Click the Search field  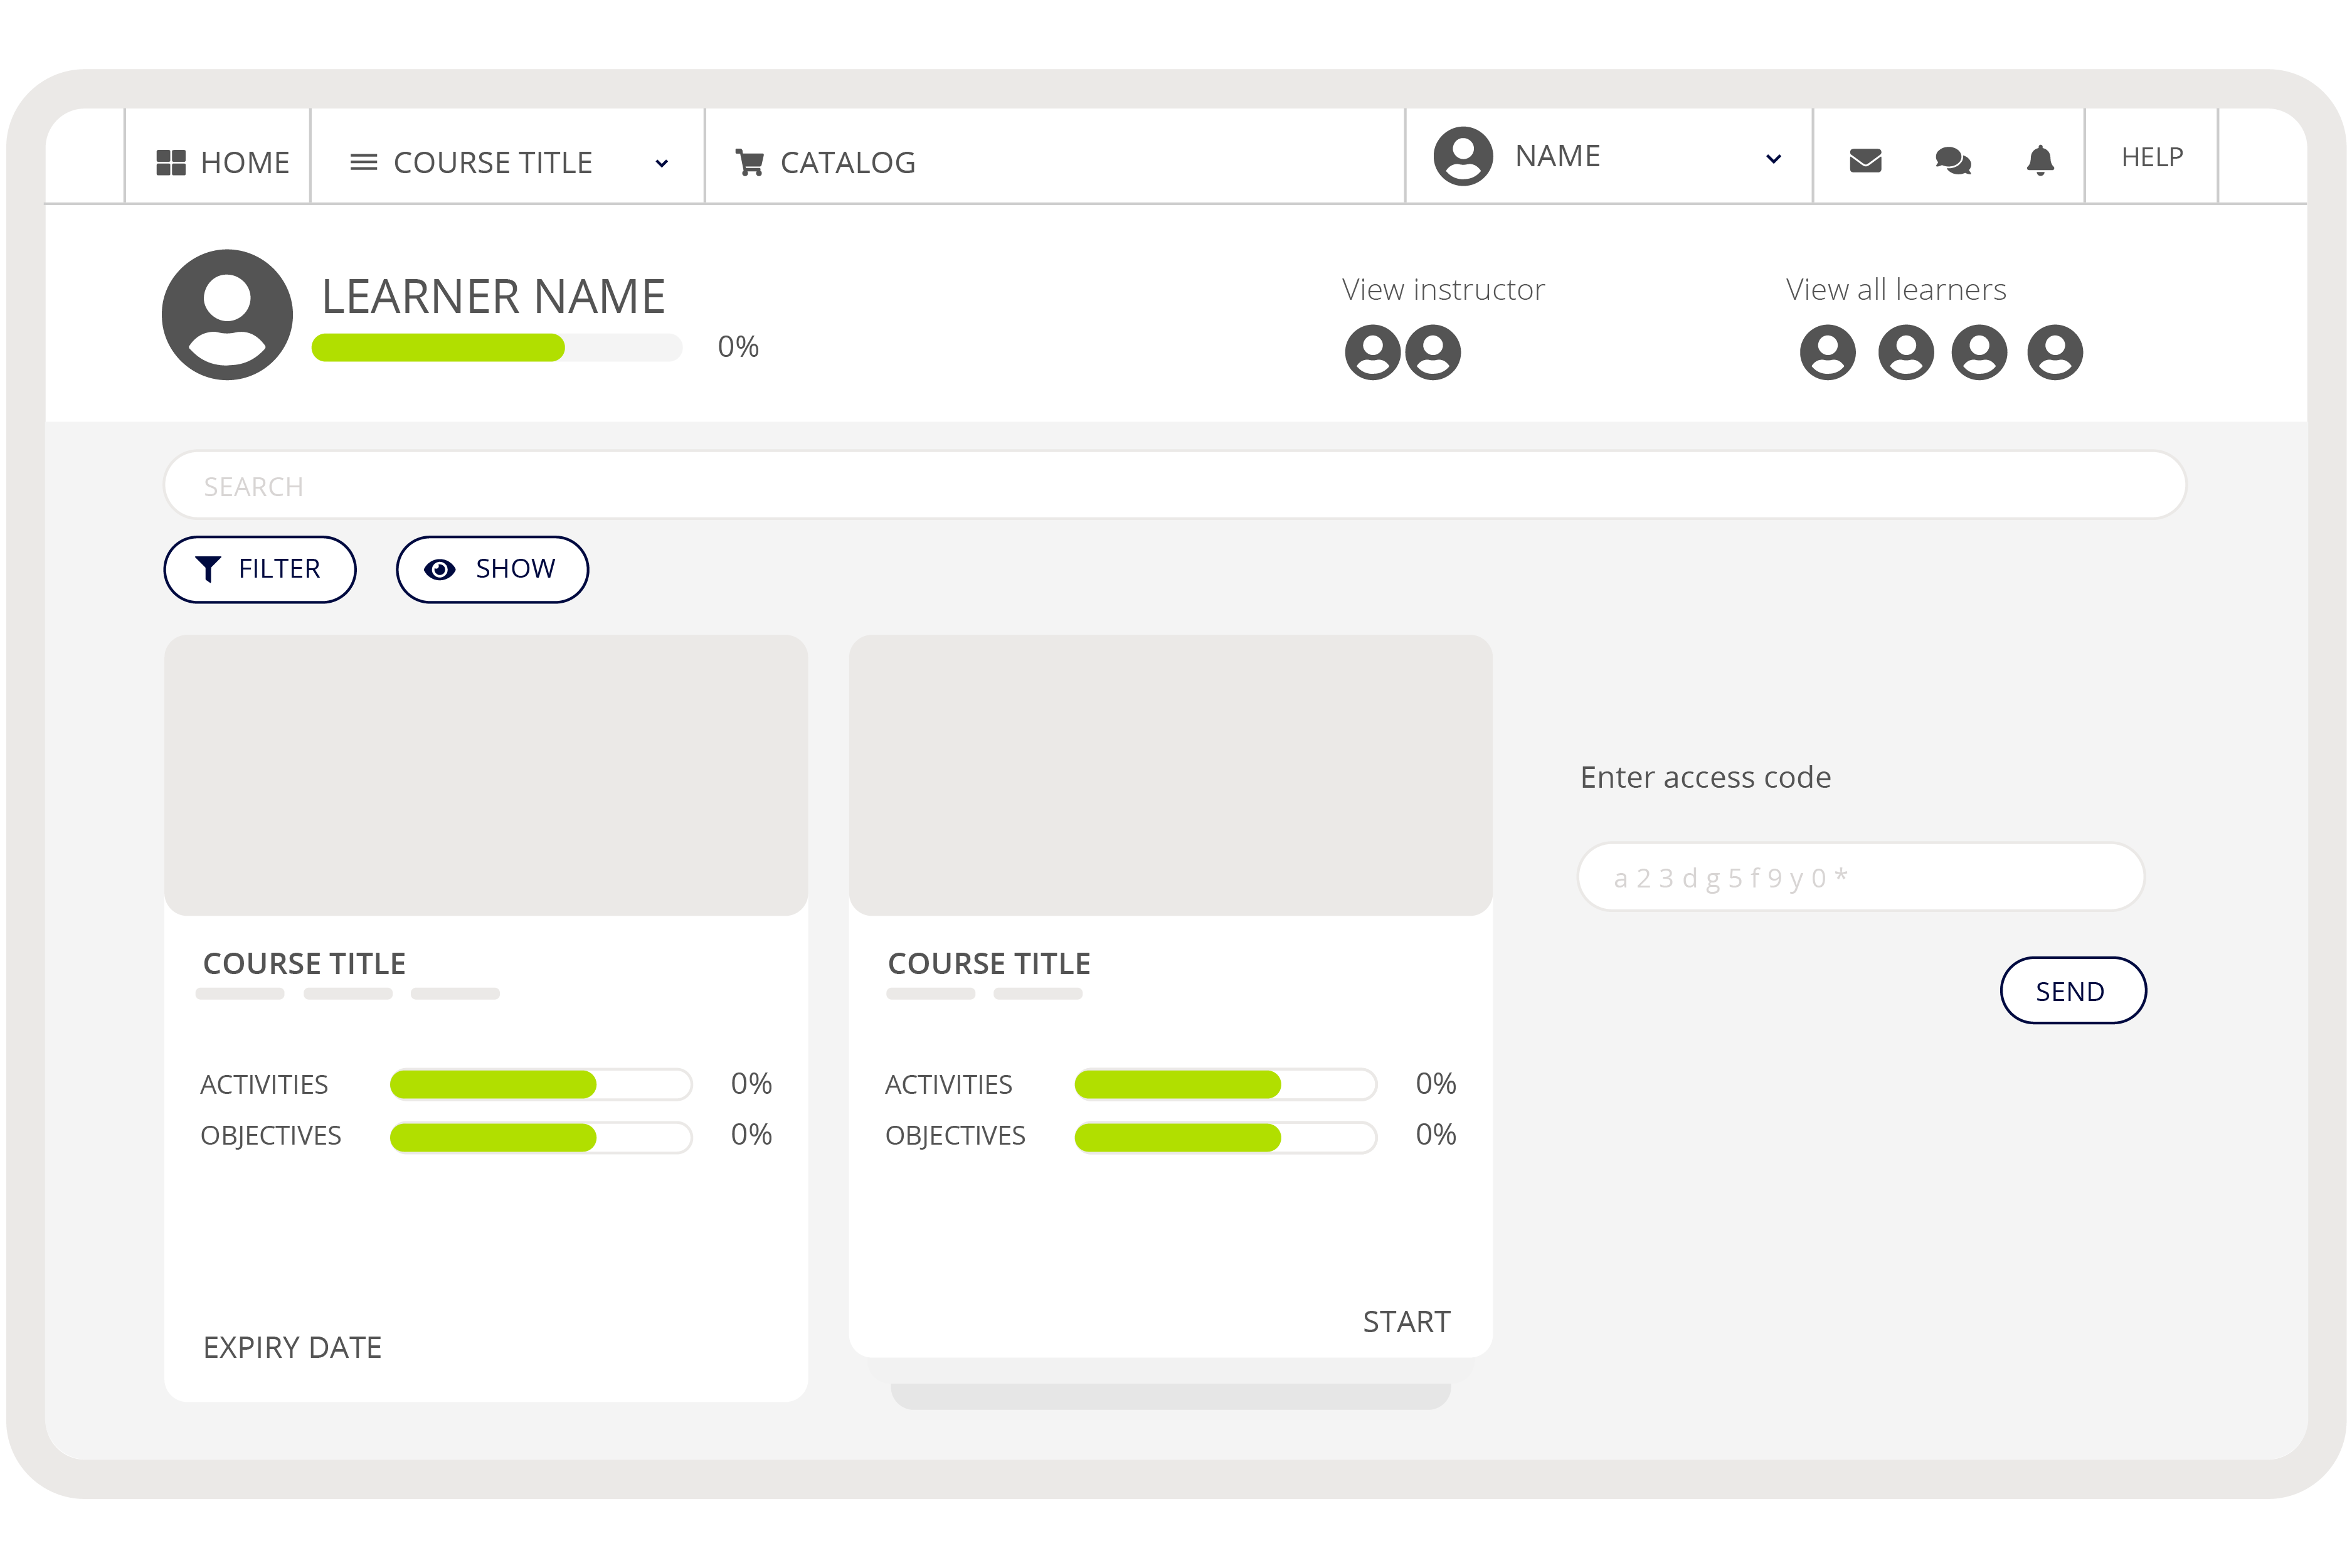point(1174,485)
